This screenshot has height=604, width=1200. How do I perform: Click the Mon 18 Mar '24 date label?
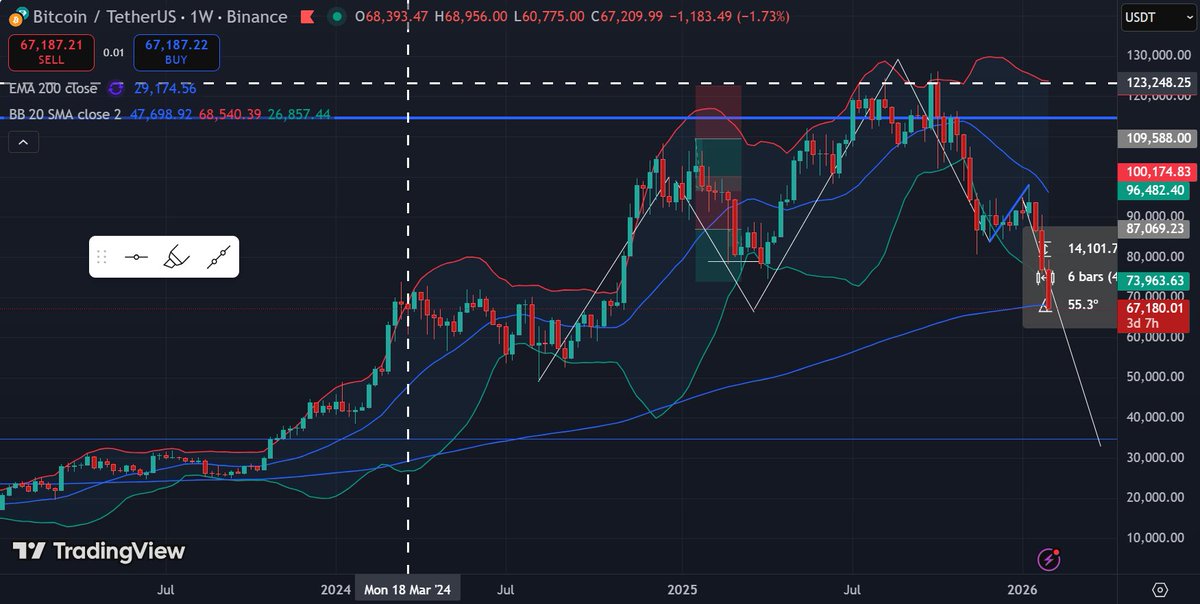(408, 590)
